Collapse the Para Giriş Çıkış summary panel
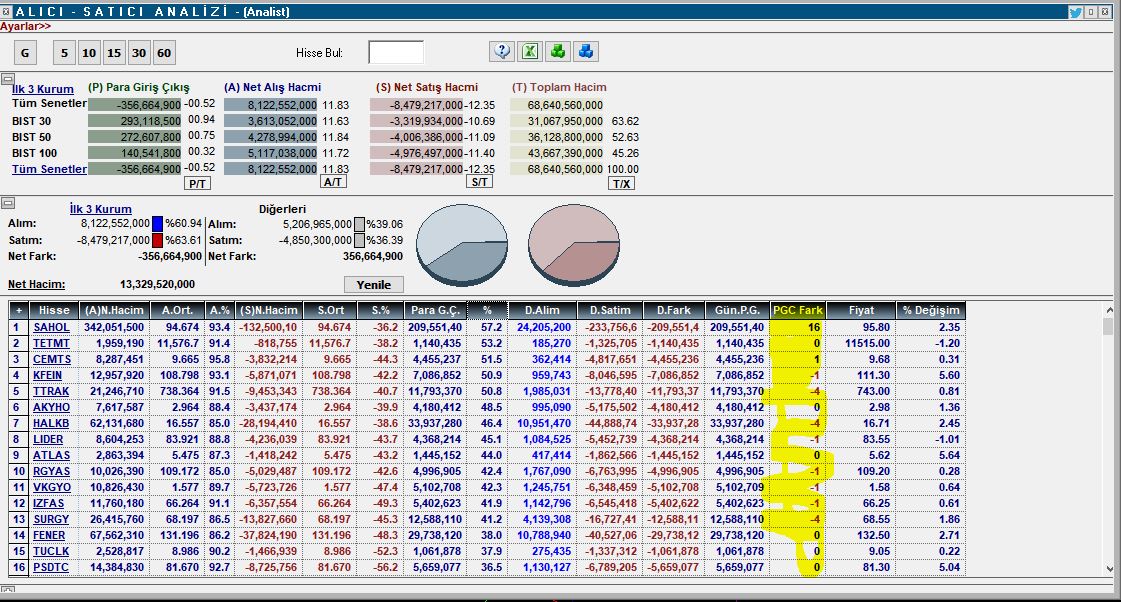Image resolution: width=1121 pixels, height=602 pixels. 7,79
